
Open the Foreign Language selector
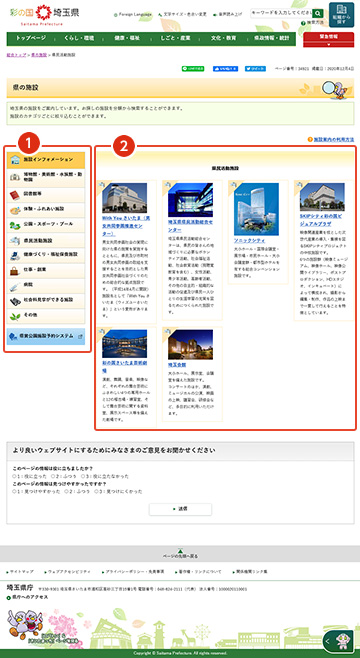pyautogui.click(x=132, y=15)
